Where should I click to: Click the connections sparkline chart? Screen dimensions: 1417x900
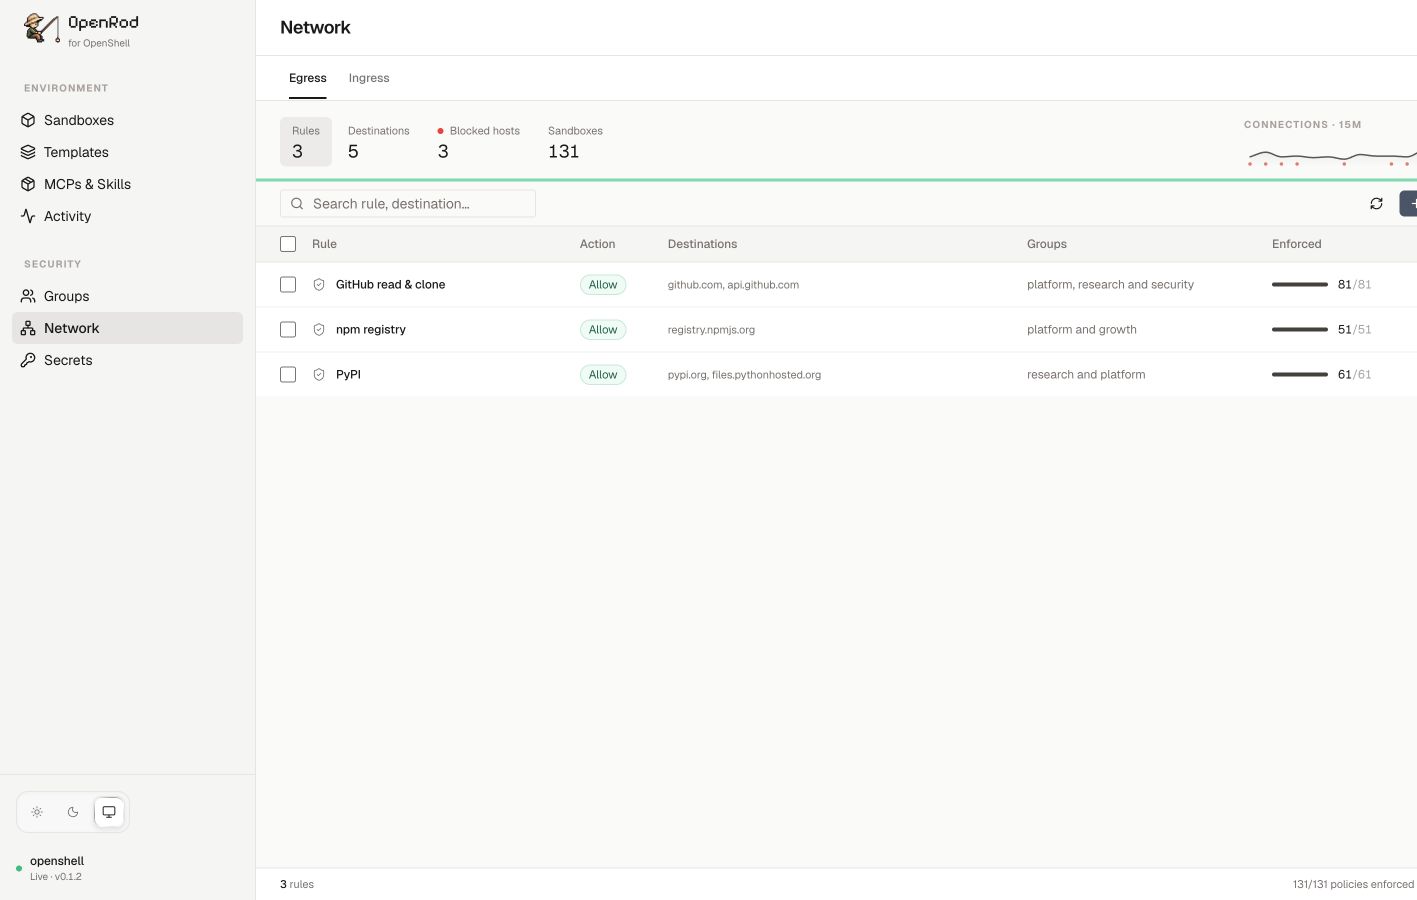click(x=1332, y=157)
